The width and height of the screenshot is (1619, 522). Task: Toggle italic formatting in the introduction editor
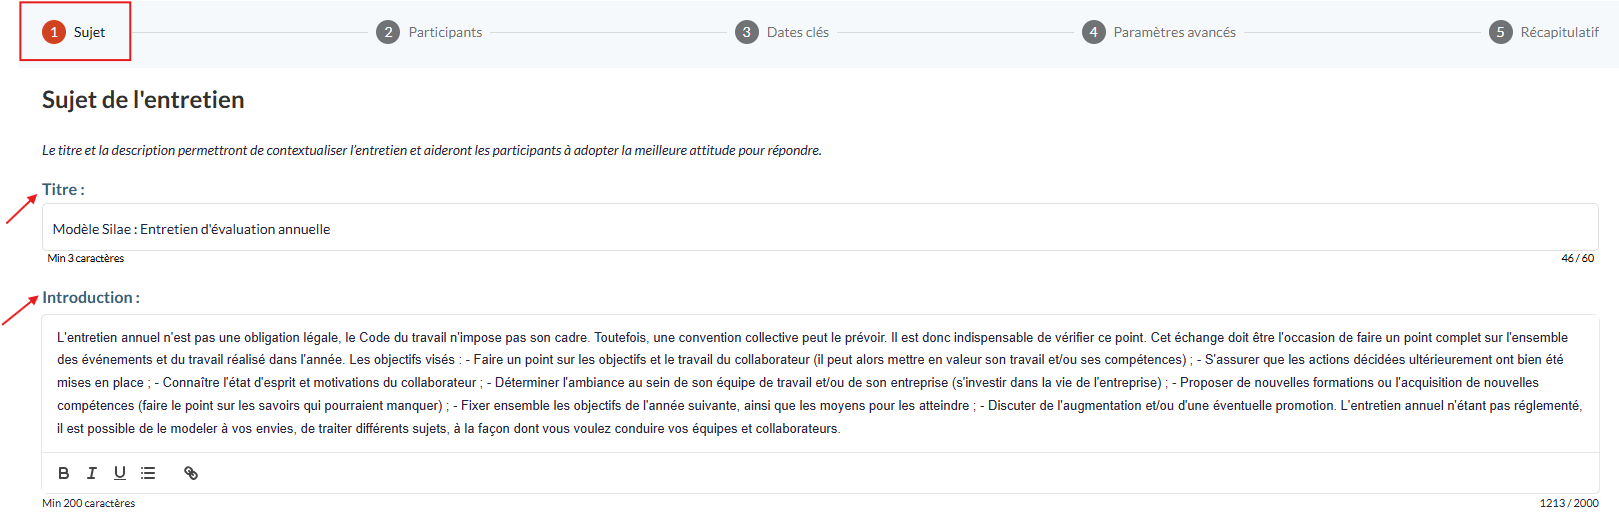[x=92, y=473]
